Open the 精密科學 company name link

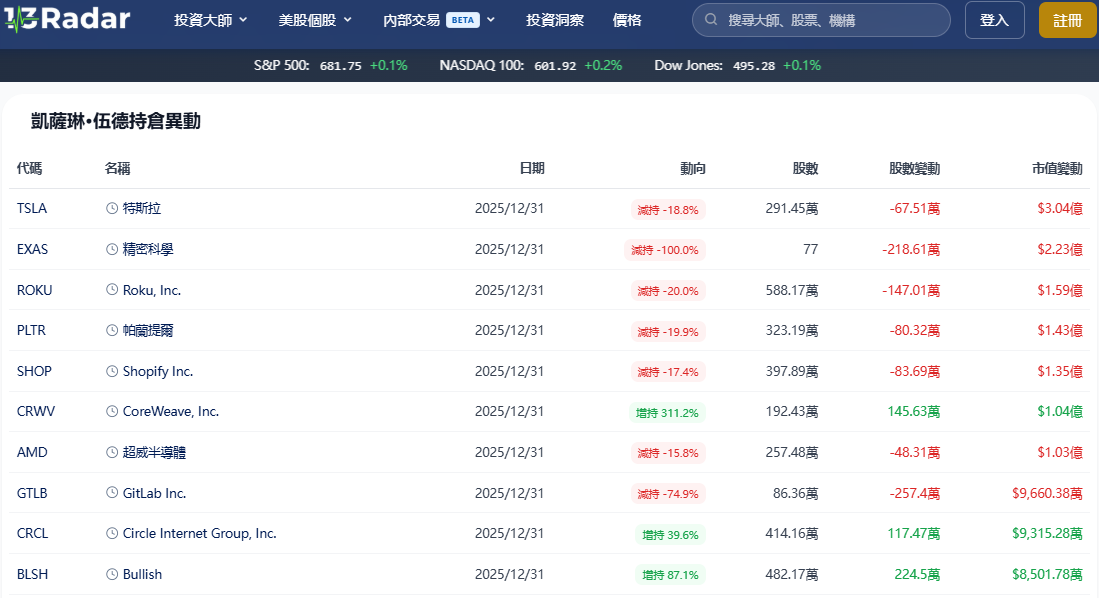(x=148, y=249)
